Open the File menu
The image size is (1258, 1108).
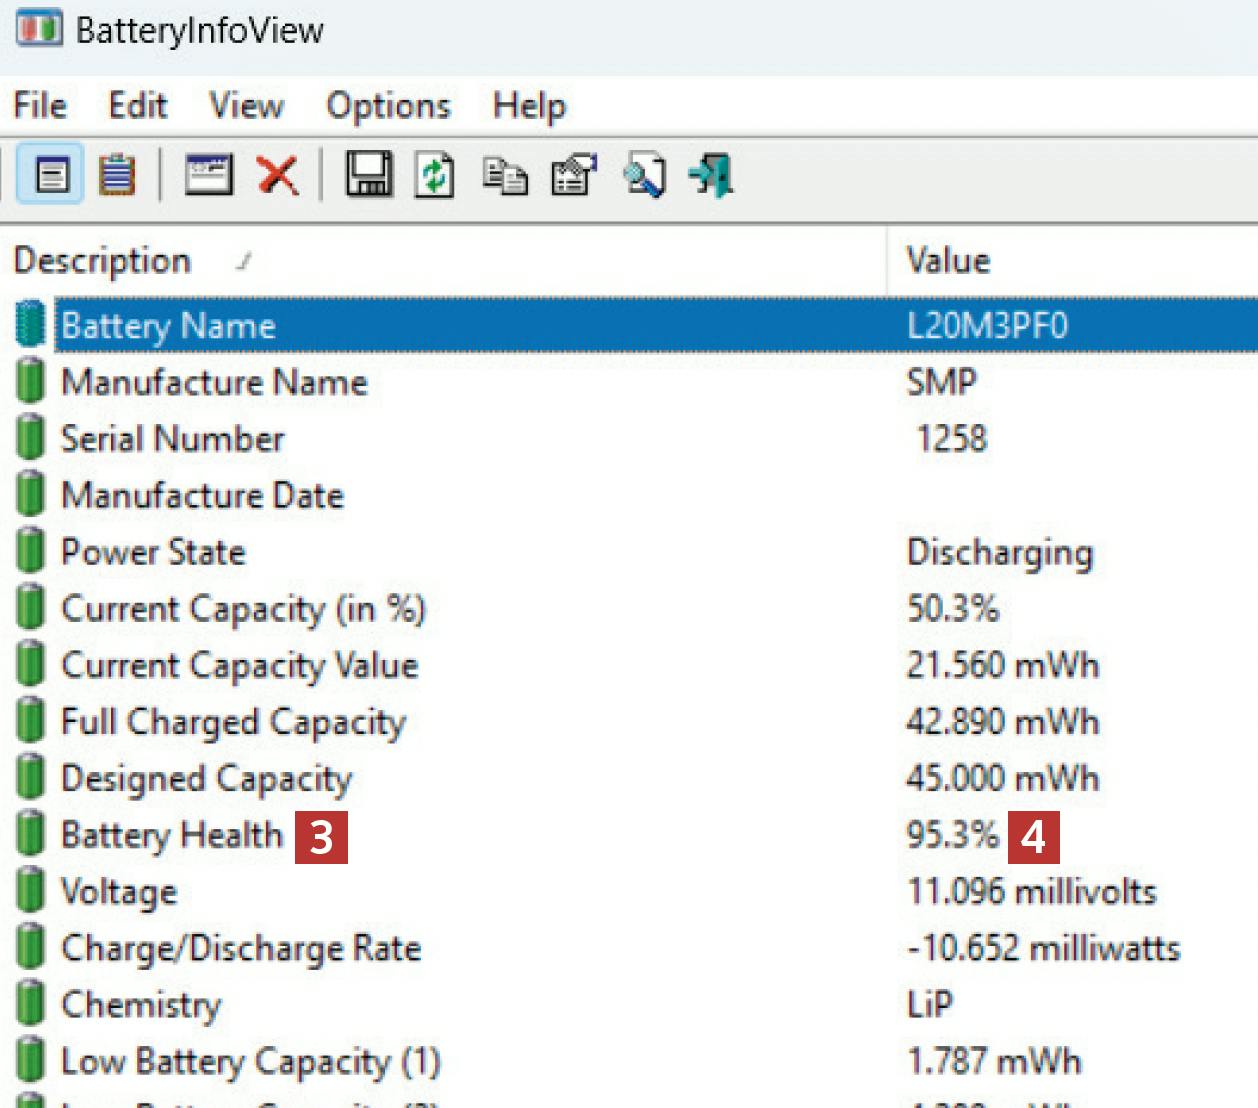coord(40,106)
